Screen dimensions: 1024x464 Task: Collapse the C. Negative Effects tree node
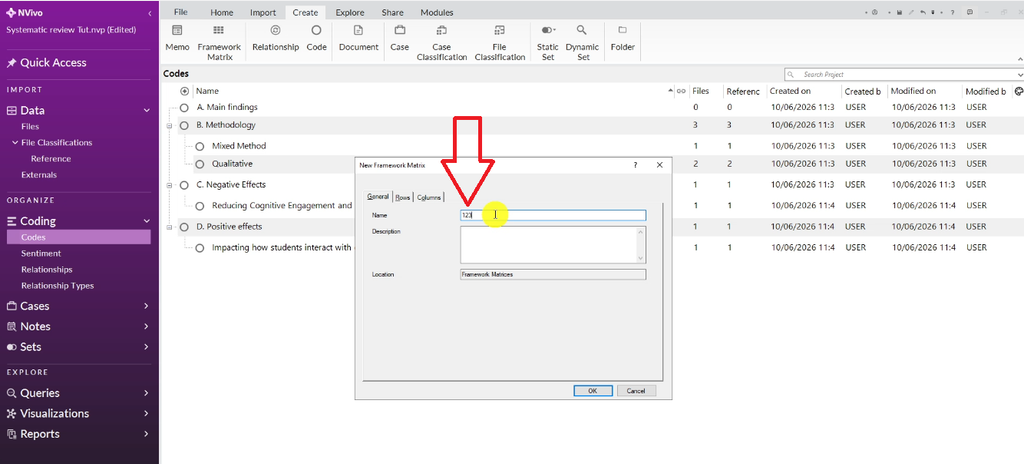tap(169, 185)
